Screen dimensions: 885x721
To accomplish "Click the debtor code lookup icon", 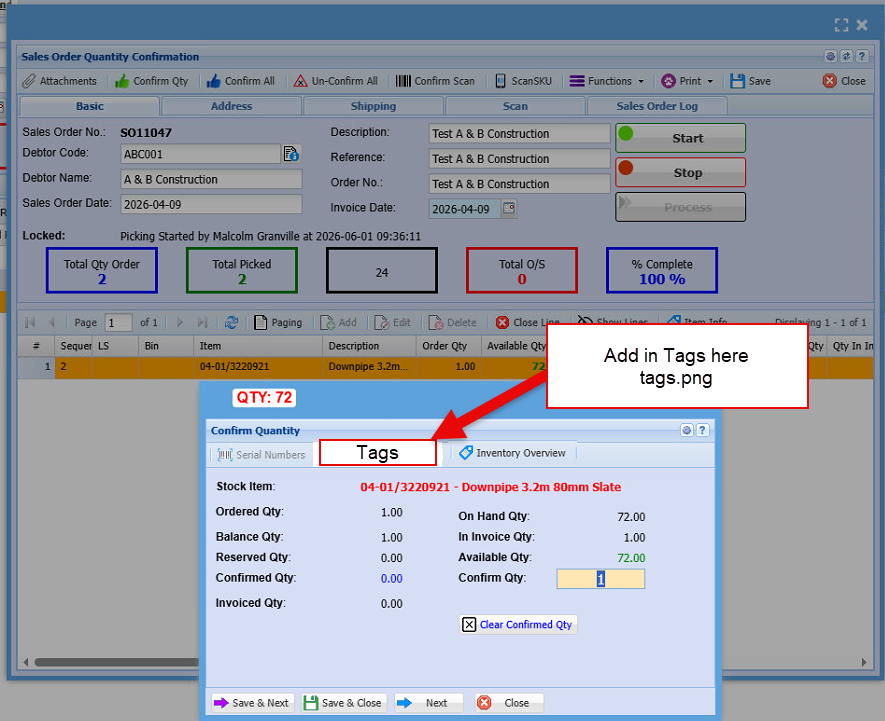I will pyautogui.click(x=291, y=154).
